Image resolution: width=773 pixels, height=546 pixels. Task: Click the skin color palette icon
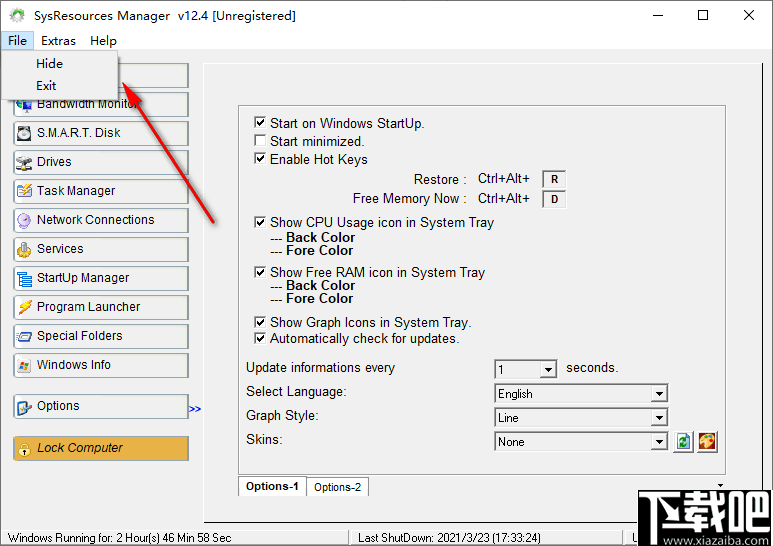[707, 442]
